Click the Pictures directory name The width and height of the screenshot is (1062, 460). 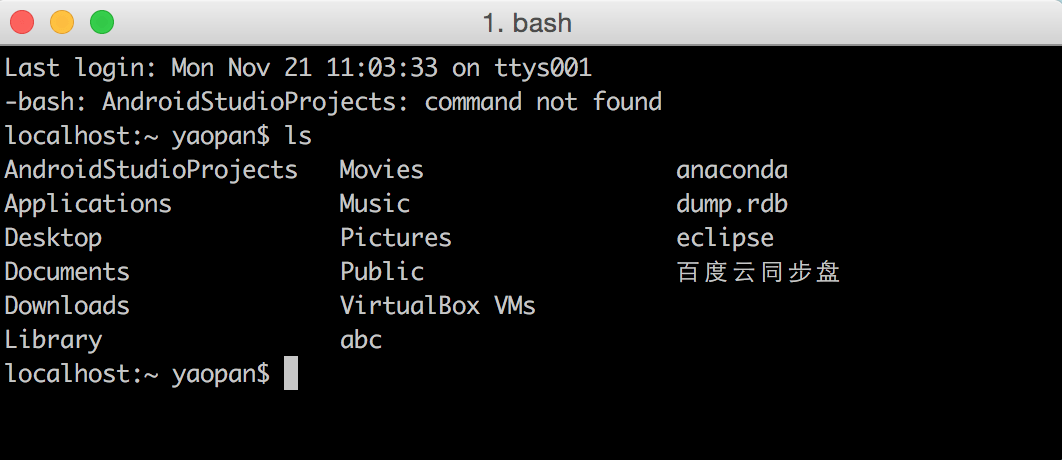[396, 238]
